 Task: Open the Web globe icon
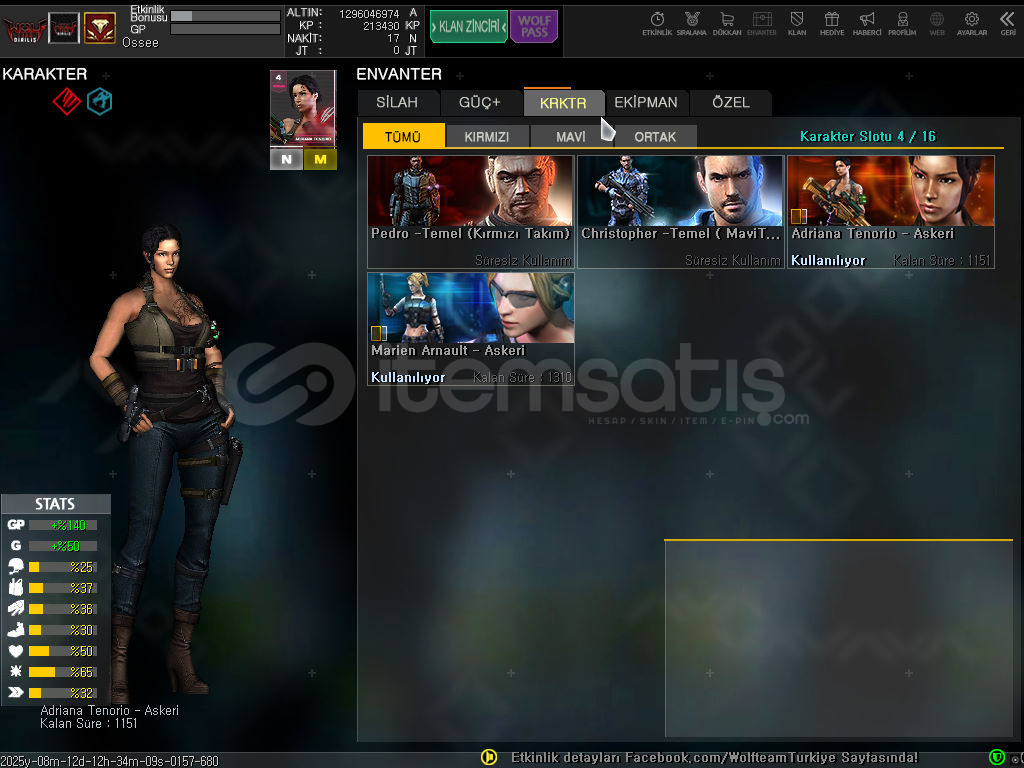click(x=937, y=24)
